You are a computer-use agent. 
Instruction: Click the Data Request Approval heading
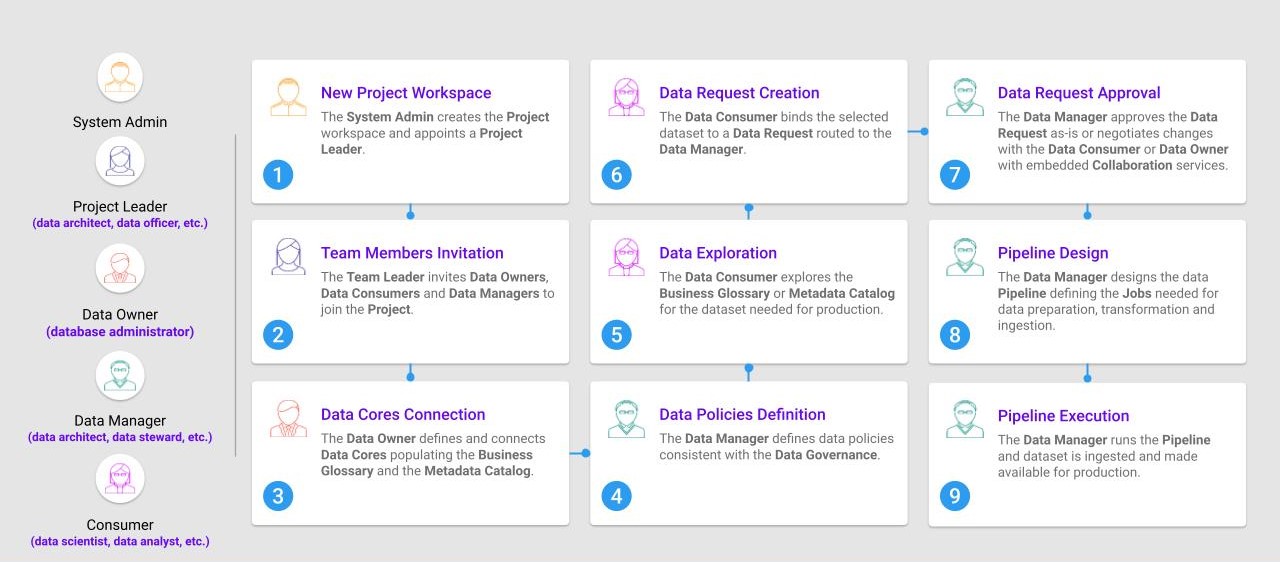tap(1079, 93)
